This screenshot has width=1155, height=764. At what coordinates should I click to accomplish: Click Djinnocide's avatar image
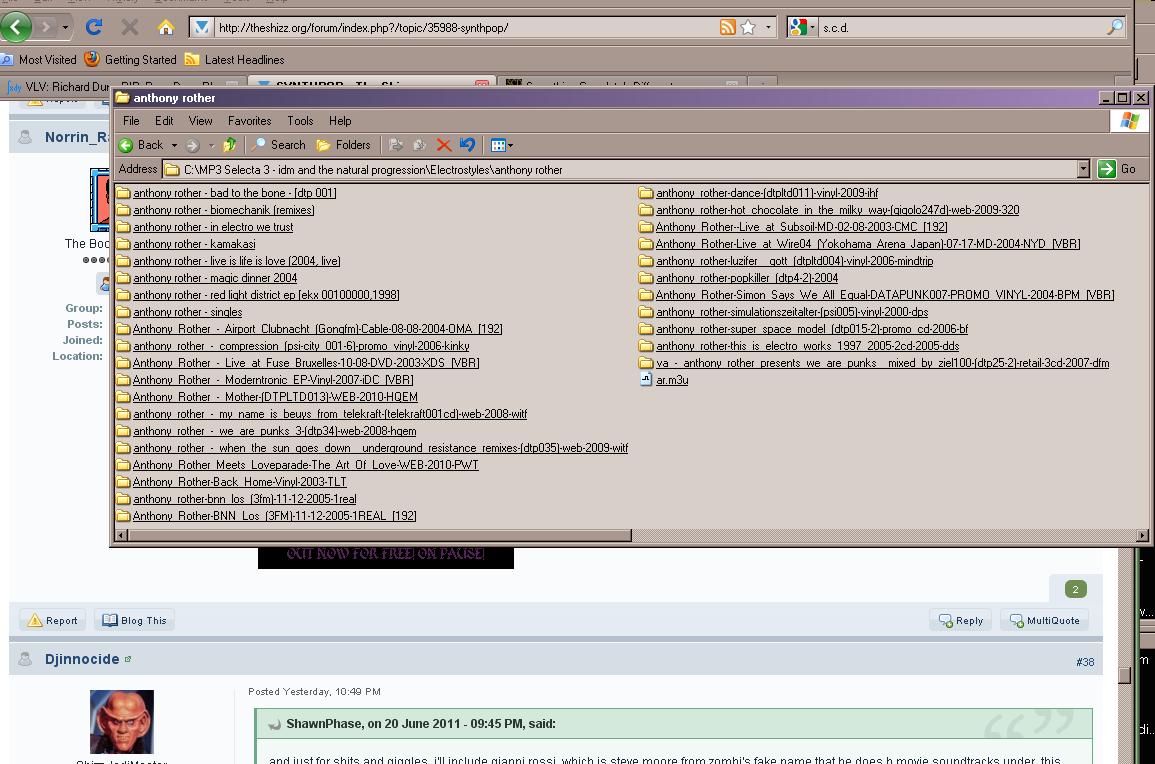pyautogui.click(x=122, y=722)
